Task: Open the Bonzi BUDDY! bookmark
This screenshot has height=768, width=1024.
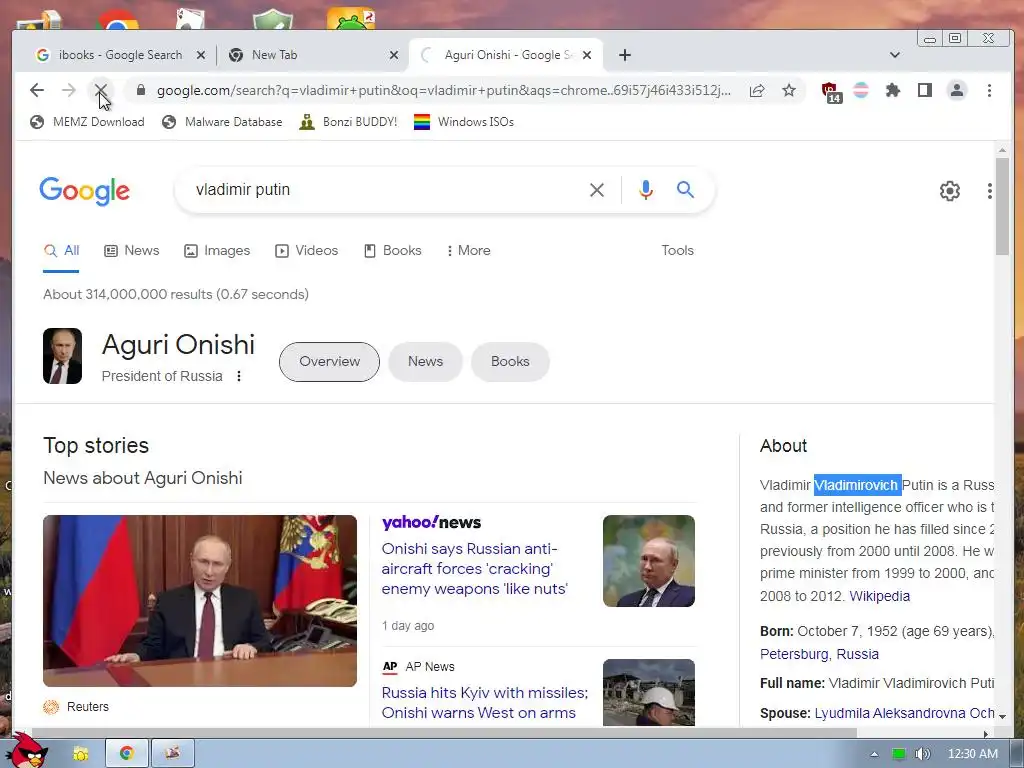Action: point(348,122)
